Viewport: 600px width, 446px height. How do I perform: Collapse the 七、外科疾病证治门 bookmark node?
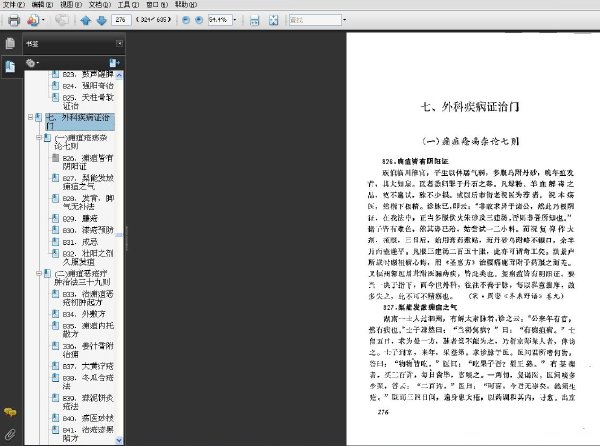[30, 117]
